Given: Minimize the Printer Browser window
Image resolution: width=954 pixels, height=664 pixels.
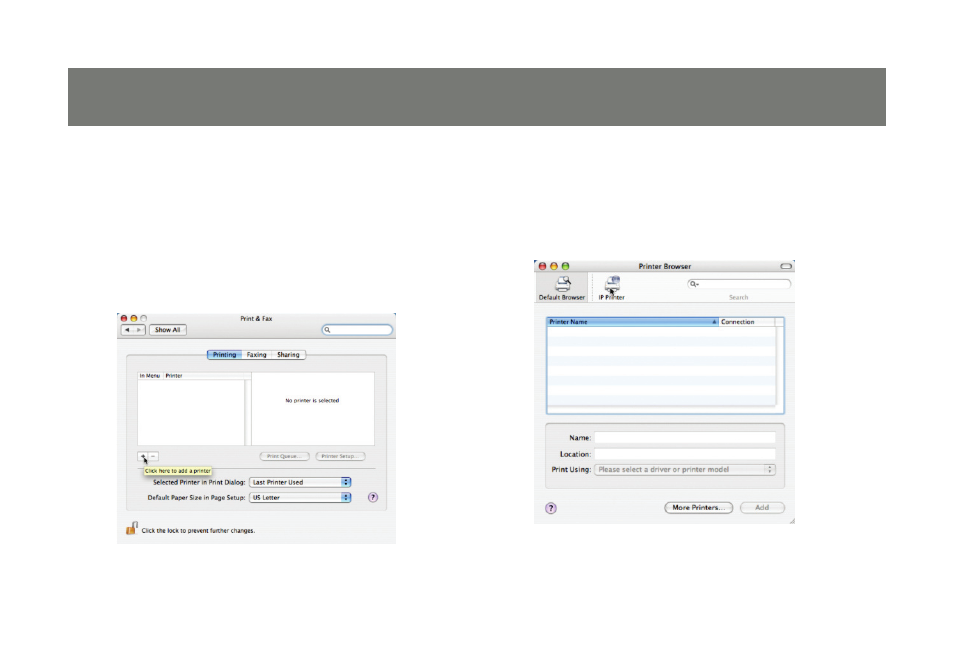Looking at the screenshot, I should [x=554, y=266].
